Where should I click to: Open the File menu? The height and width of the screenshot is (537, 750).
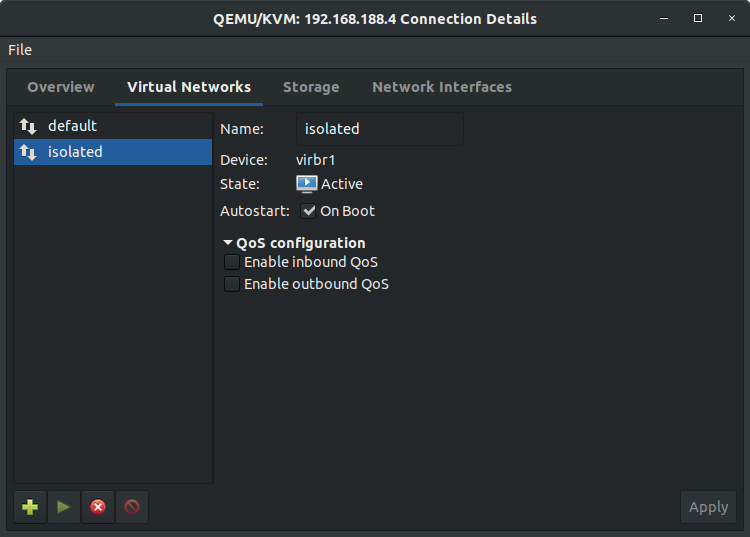coord(20,50)
